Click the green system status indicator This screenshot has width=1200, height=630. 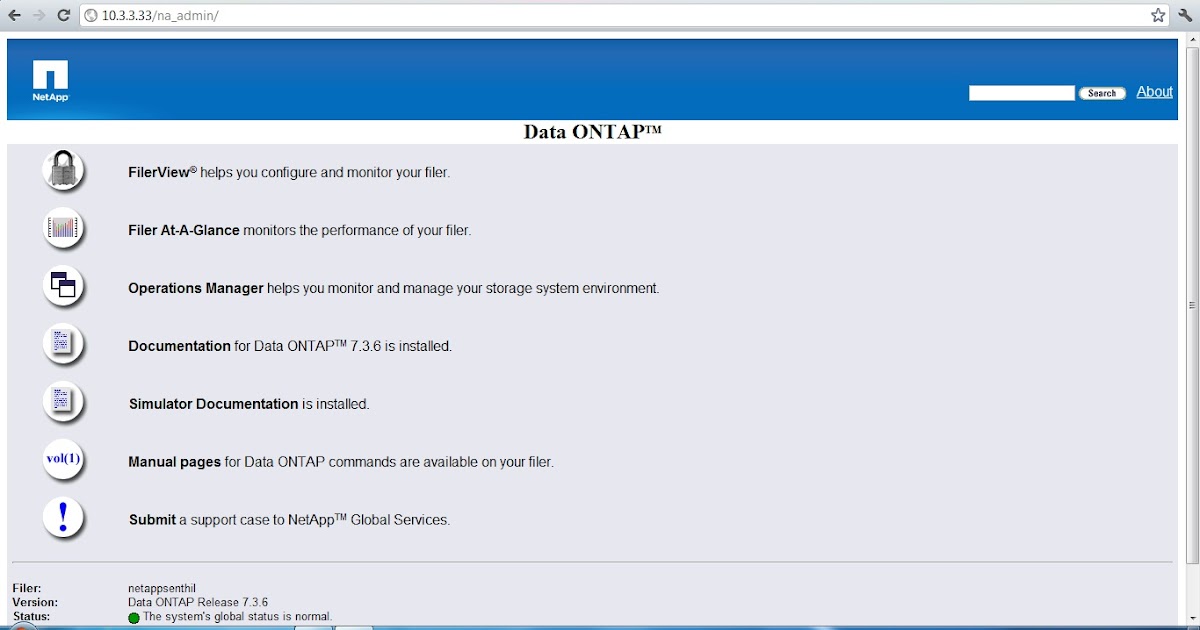(133, 616)
